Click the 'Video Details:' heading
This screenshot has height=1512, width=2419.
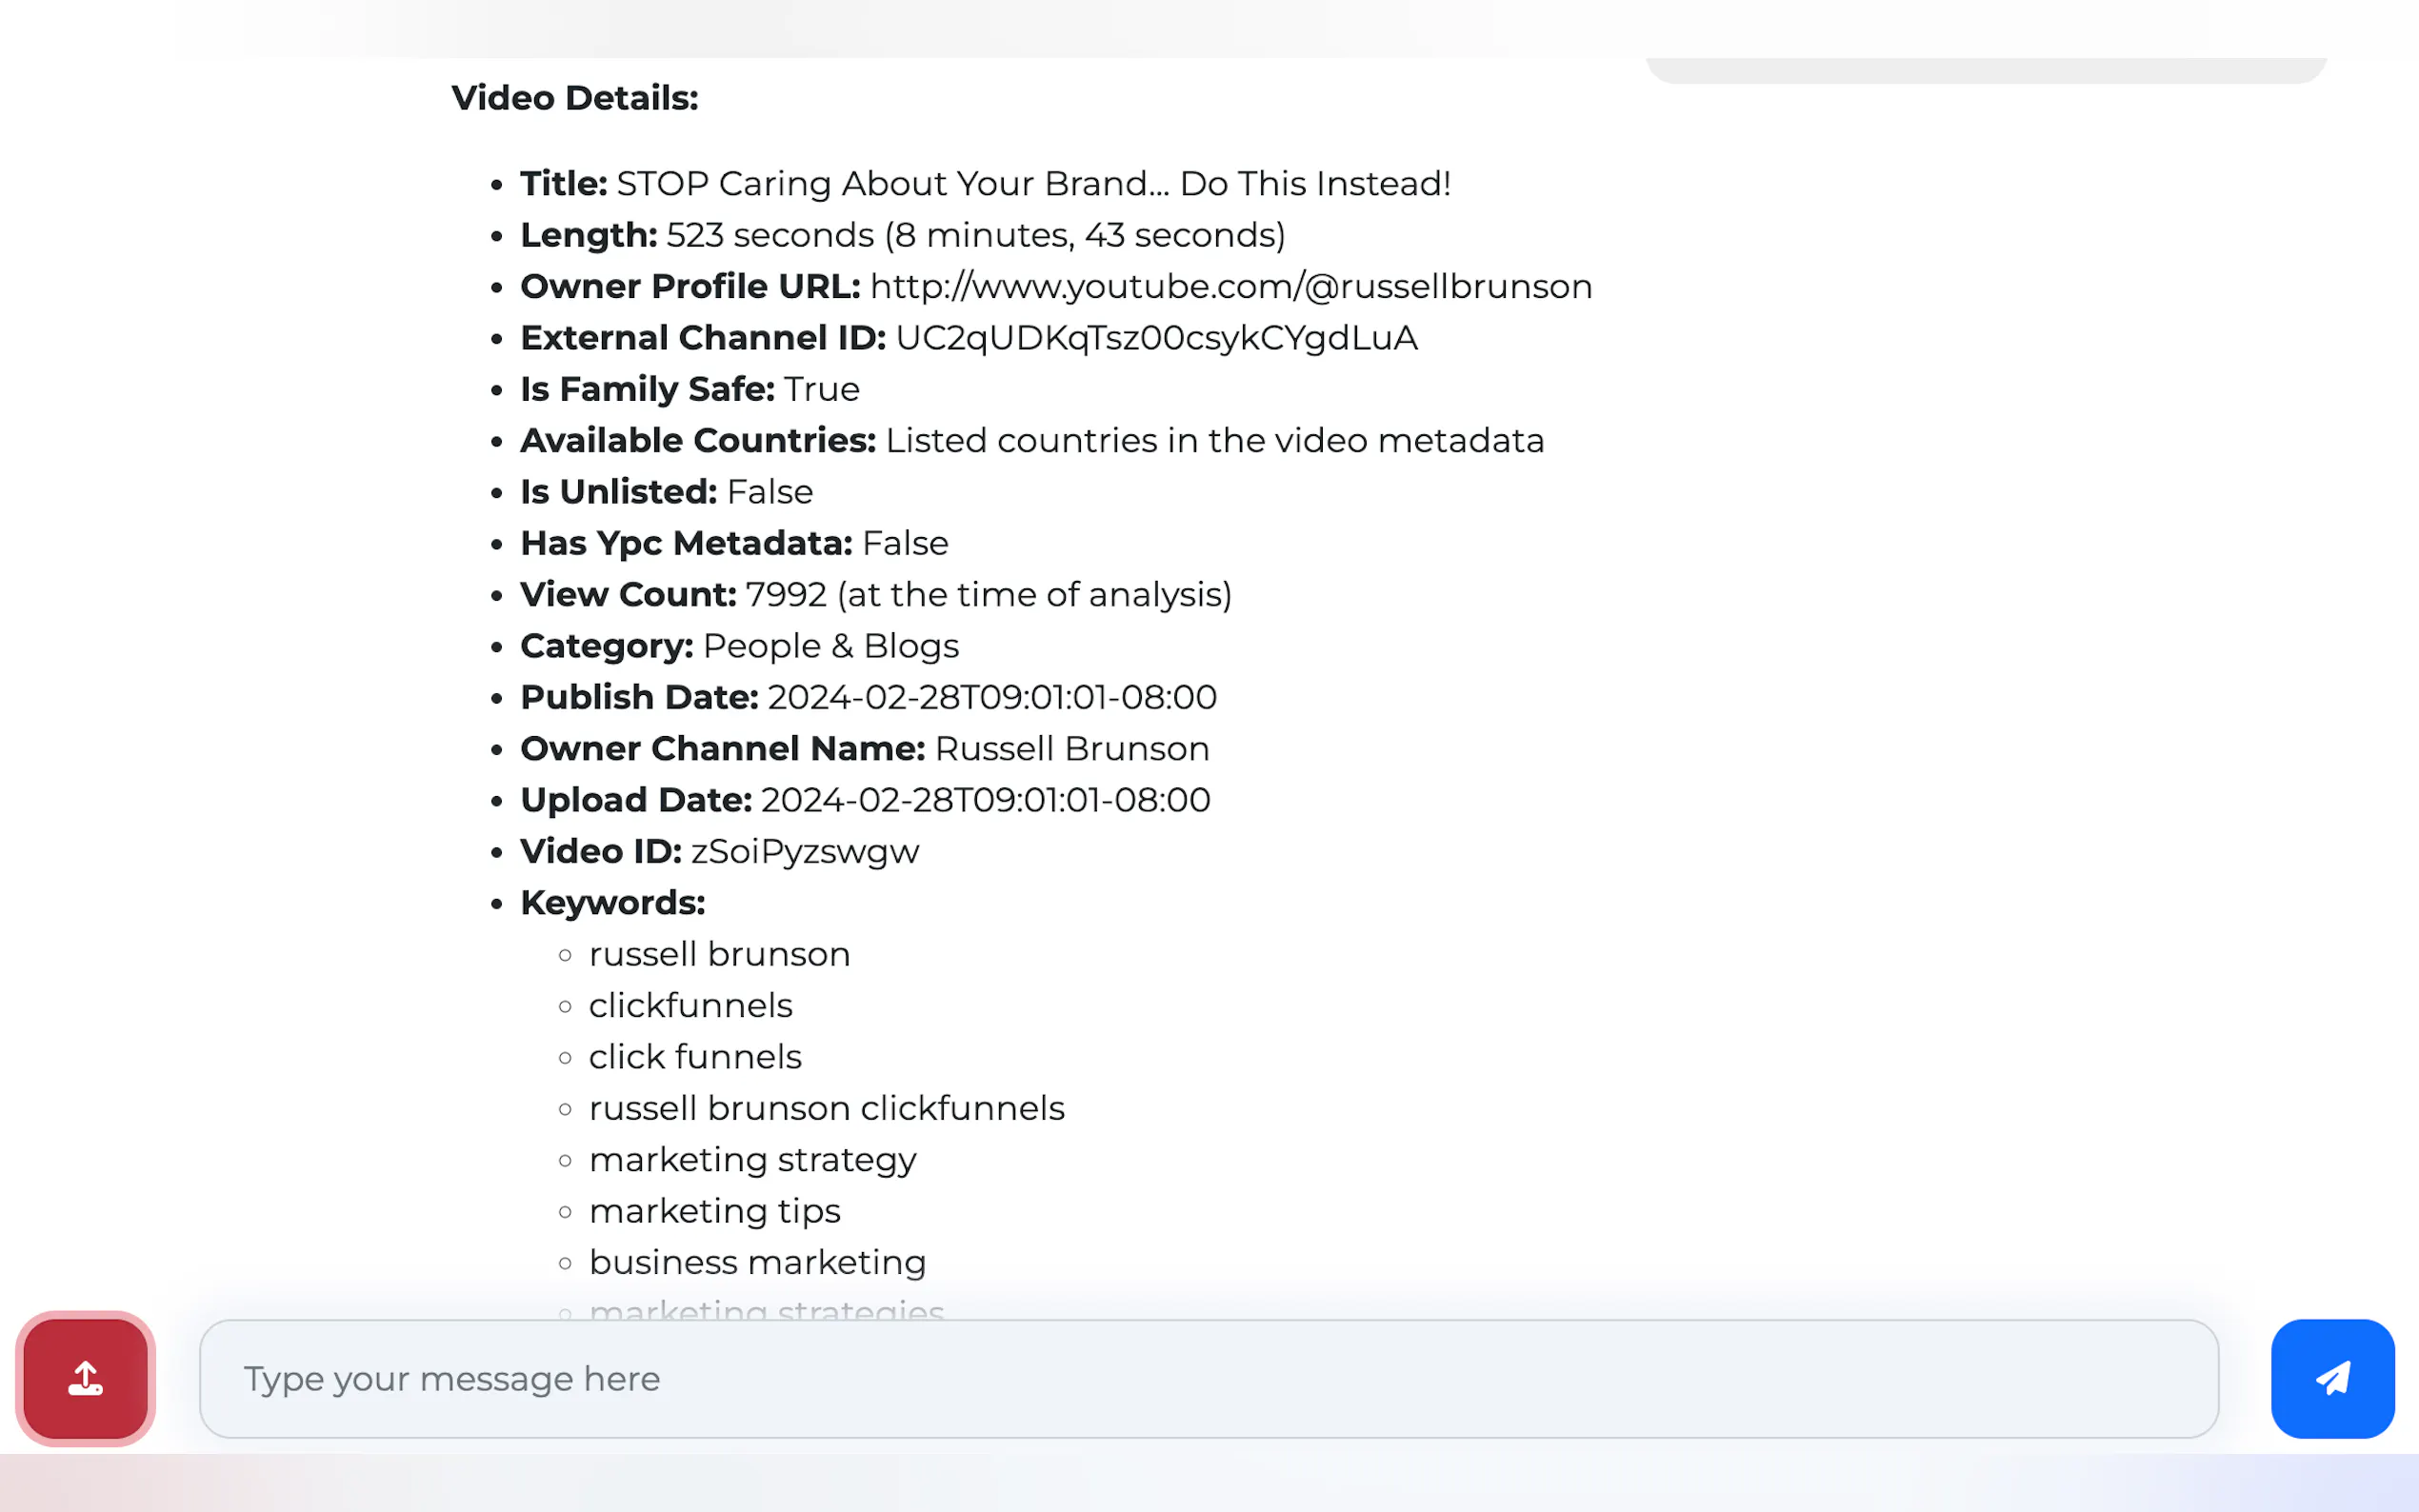pos(574,98)
